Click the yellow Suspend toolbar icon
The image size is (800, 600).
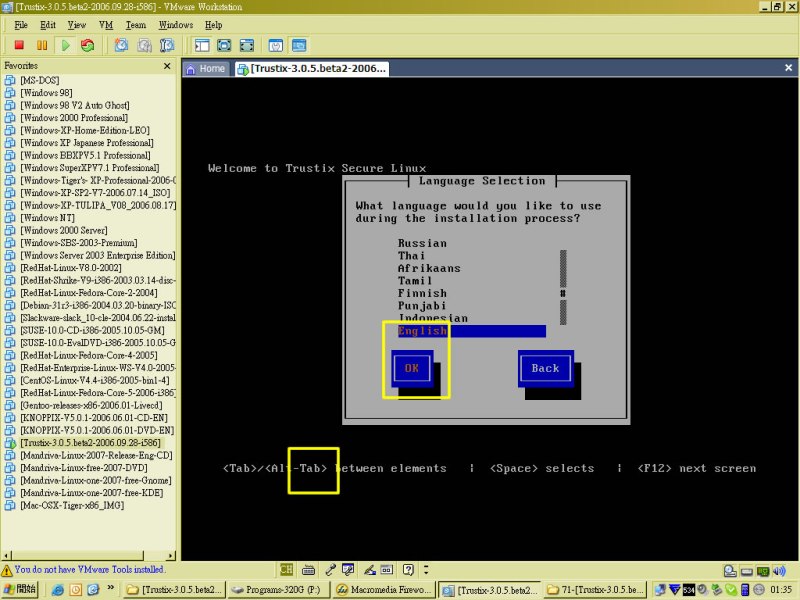[x=42, y=45]
